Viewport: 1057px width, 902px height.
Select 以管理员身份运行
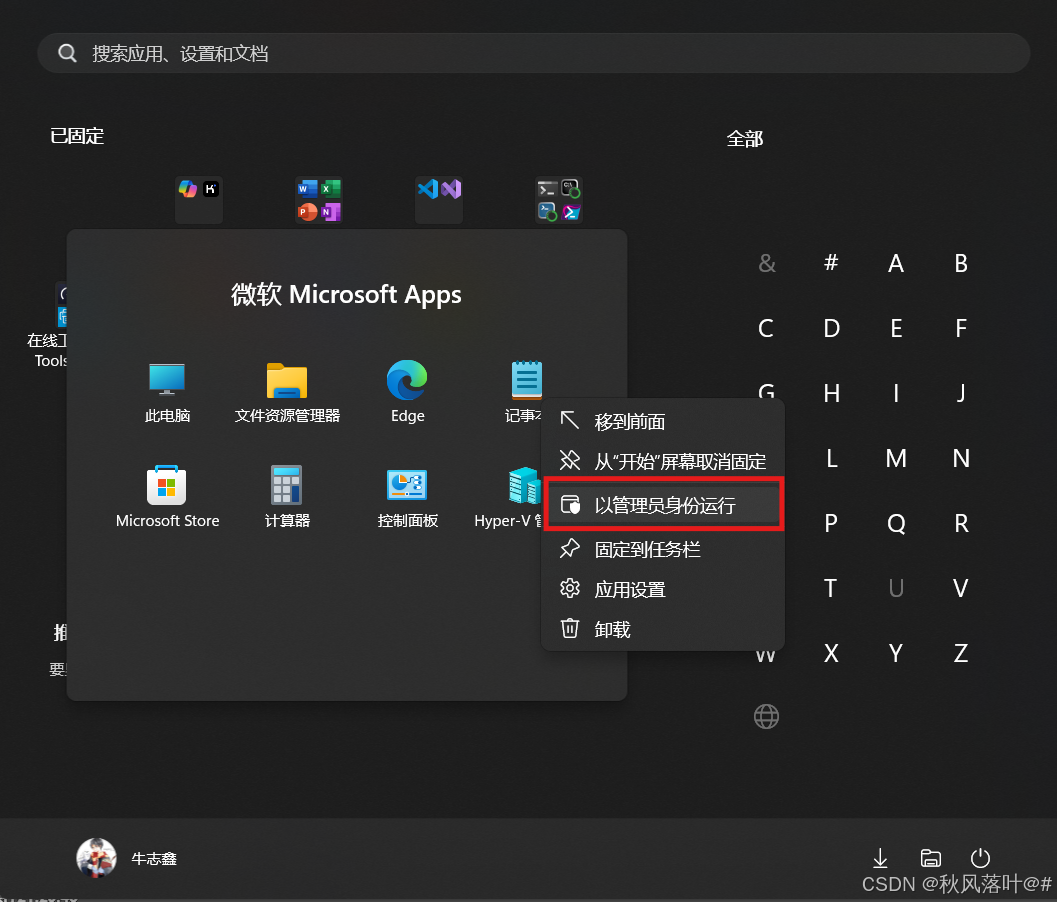(663, 505)
